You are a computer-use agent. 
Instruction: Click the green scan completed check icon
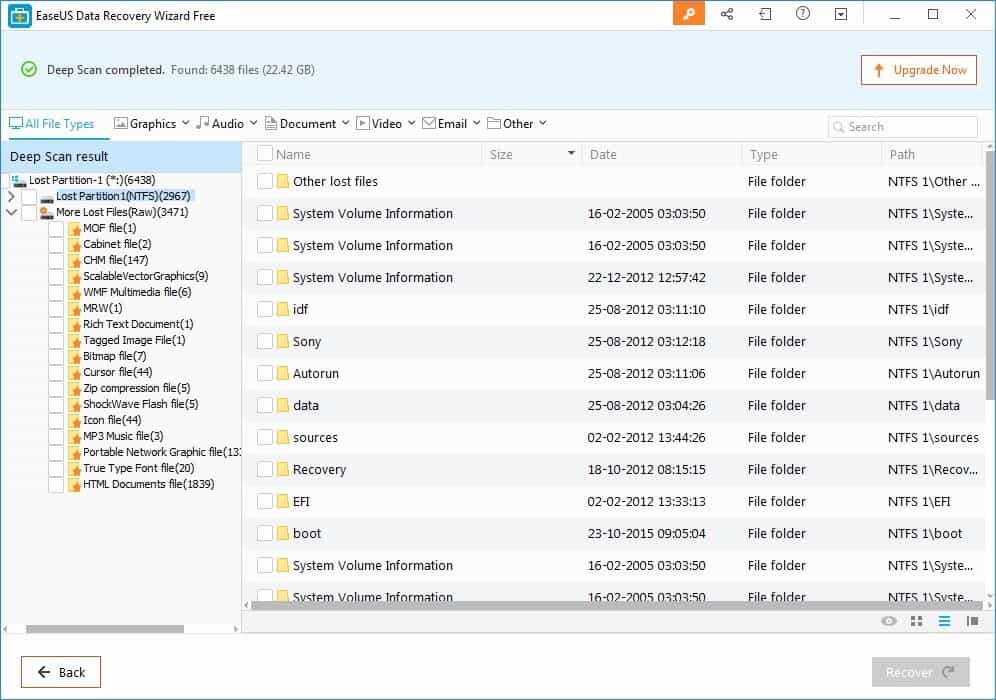(x=29, y=69)
